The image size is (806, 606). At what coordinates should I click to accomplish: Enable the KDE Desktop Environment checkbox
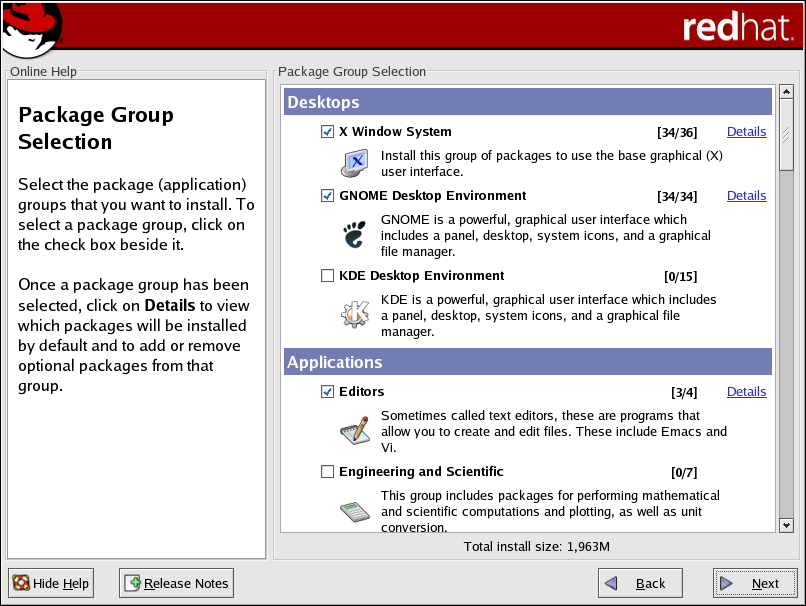tap(327, 276)
